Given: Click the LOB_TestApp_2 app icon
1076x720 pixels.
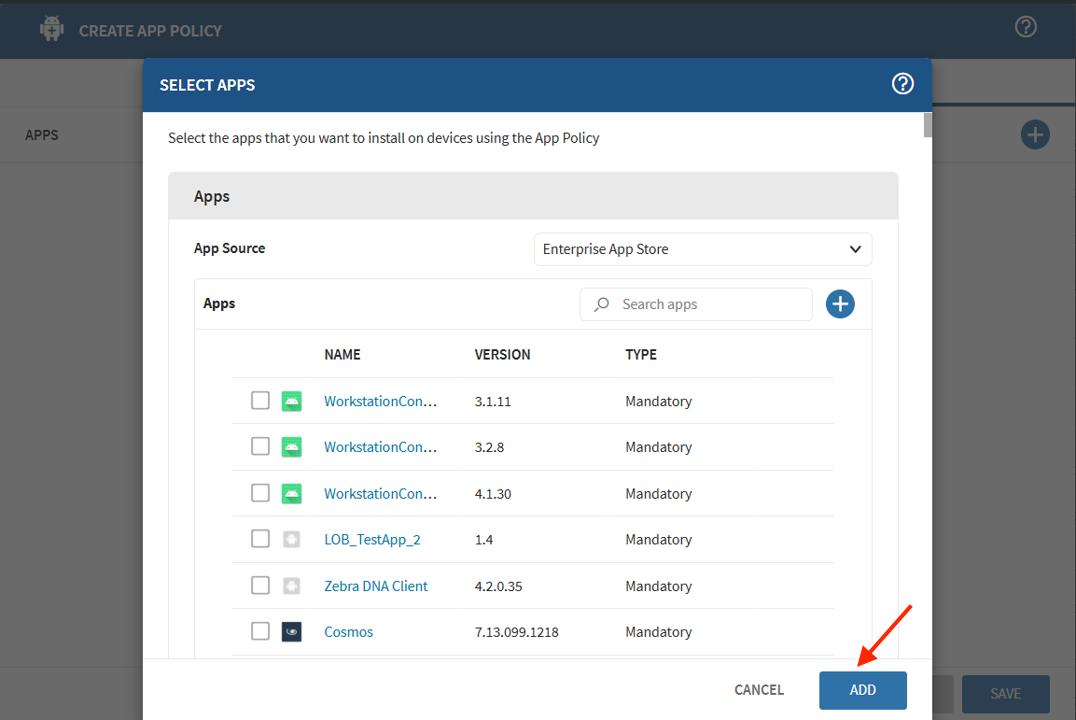Looking at the screenshot, I should pyautogui.click(x=292, y=540).
